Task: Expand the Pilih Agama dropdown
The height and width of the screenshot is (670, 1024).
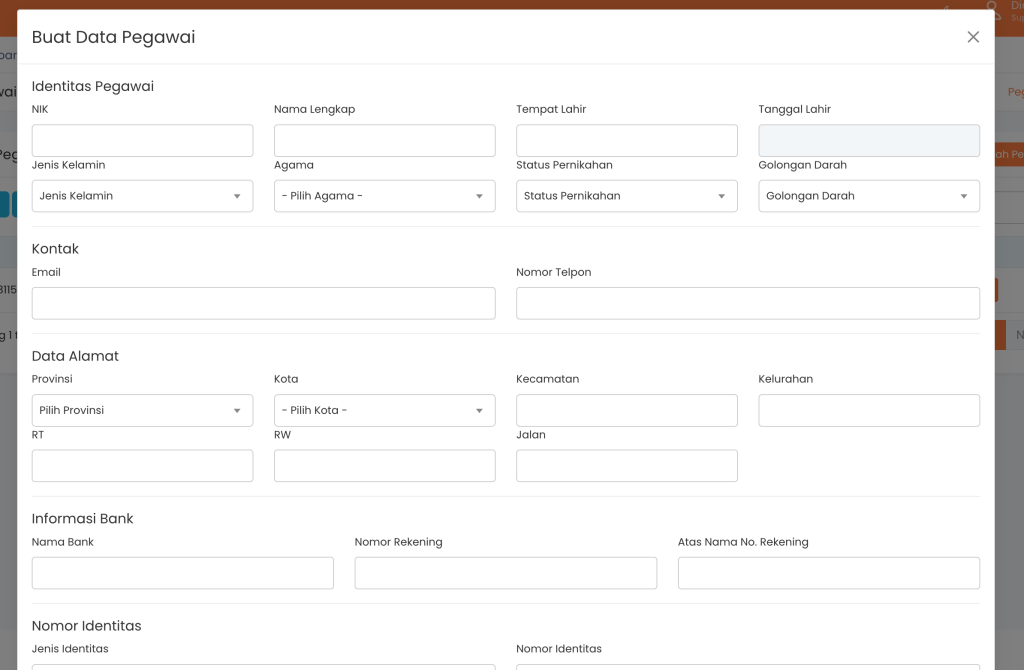Action: [x=384, y=196]
